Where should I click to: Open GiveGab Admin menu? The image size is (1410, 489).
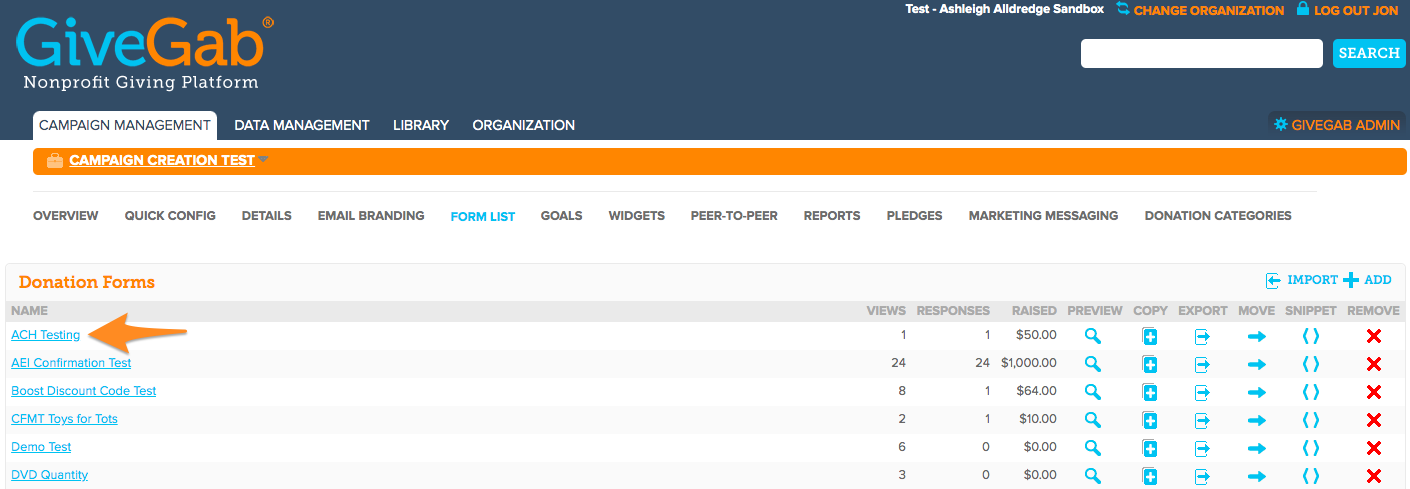pos(1337,125)
